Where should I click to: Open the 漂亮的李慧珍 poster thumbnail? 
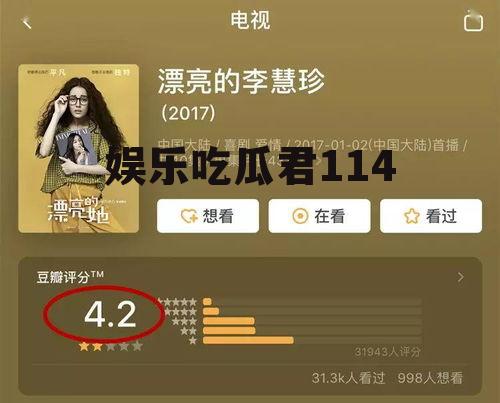[x=79, y=148]
